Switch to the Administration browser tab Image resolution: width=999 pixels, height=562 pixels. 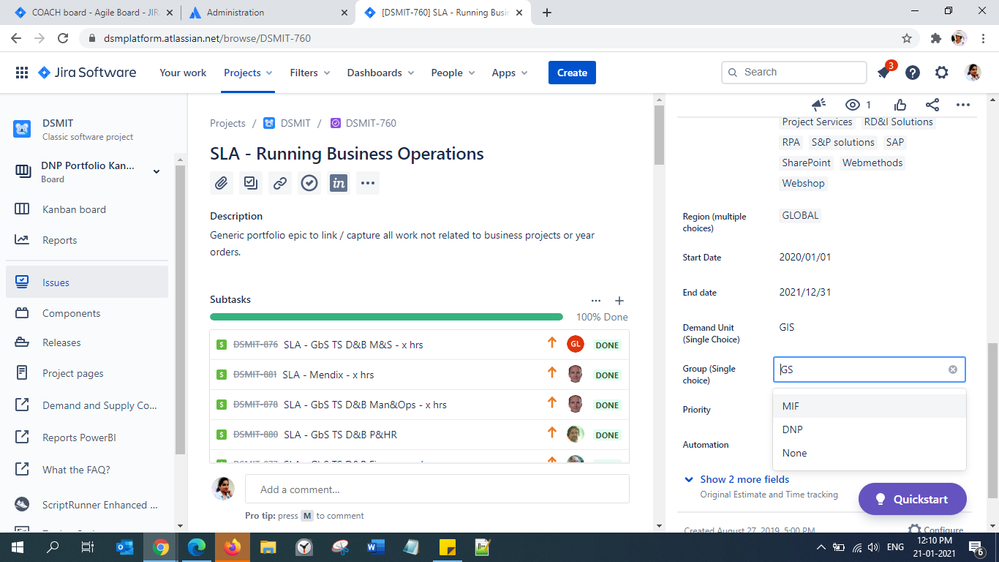(268, 12)
